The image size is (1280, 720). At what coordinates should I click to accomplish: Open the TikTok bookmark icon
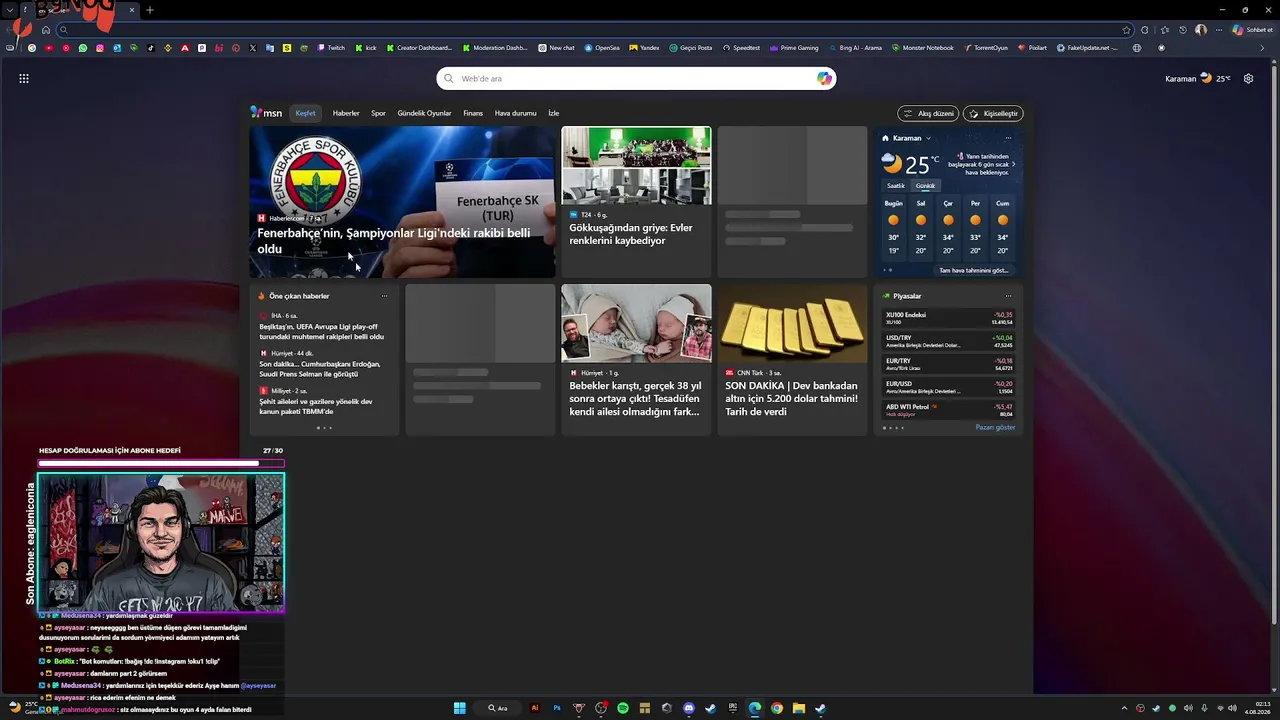click(x=151, y=48)
